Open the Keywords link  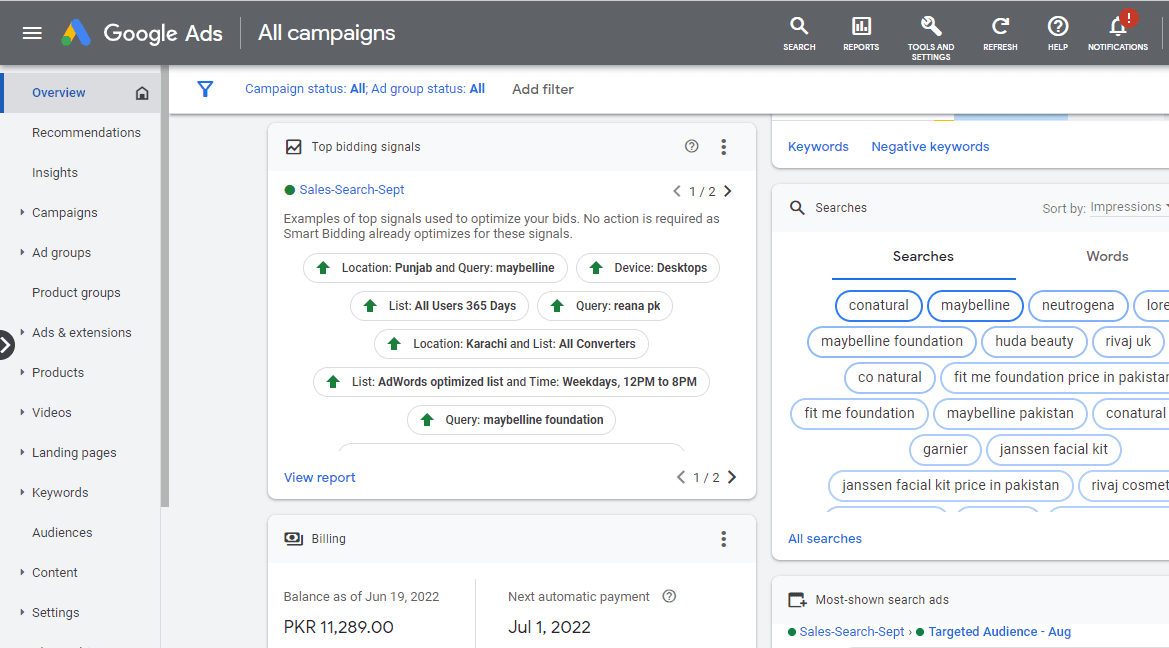tap(818, 147)
